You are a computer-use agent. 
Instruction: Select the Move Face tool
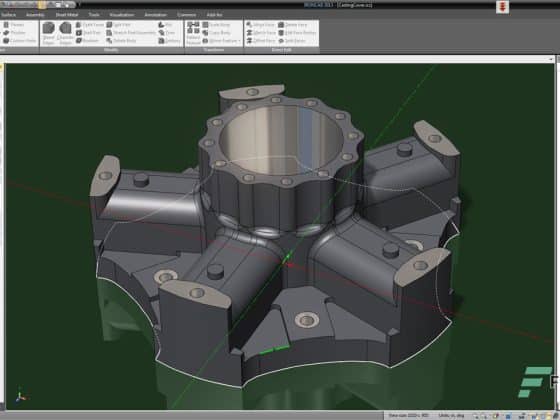point(261,25)
